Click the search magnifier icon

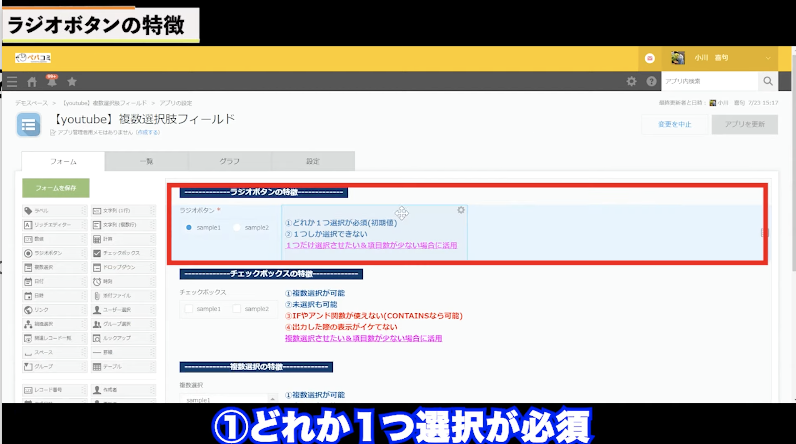point(768,82)
